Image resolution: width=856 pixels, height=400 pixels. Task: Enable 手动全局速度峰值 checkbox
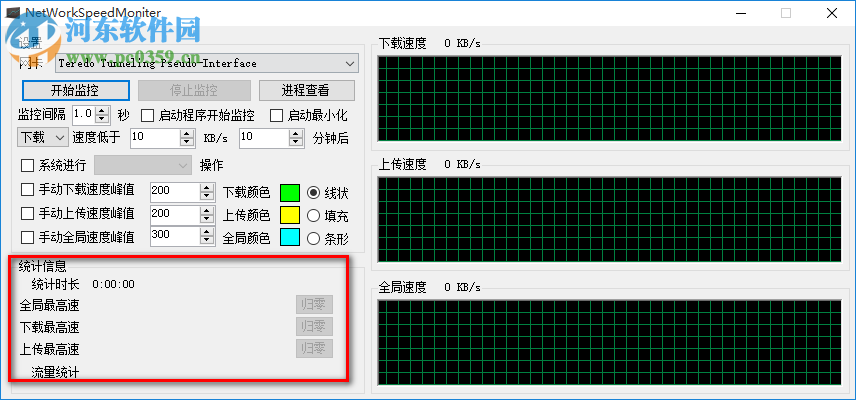pos(27,237)
